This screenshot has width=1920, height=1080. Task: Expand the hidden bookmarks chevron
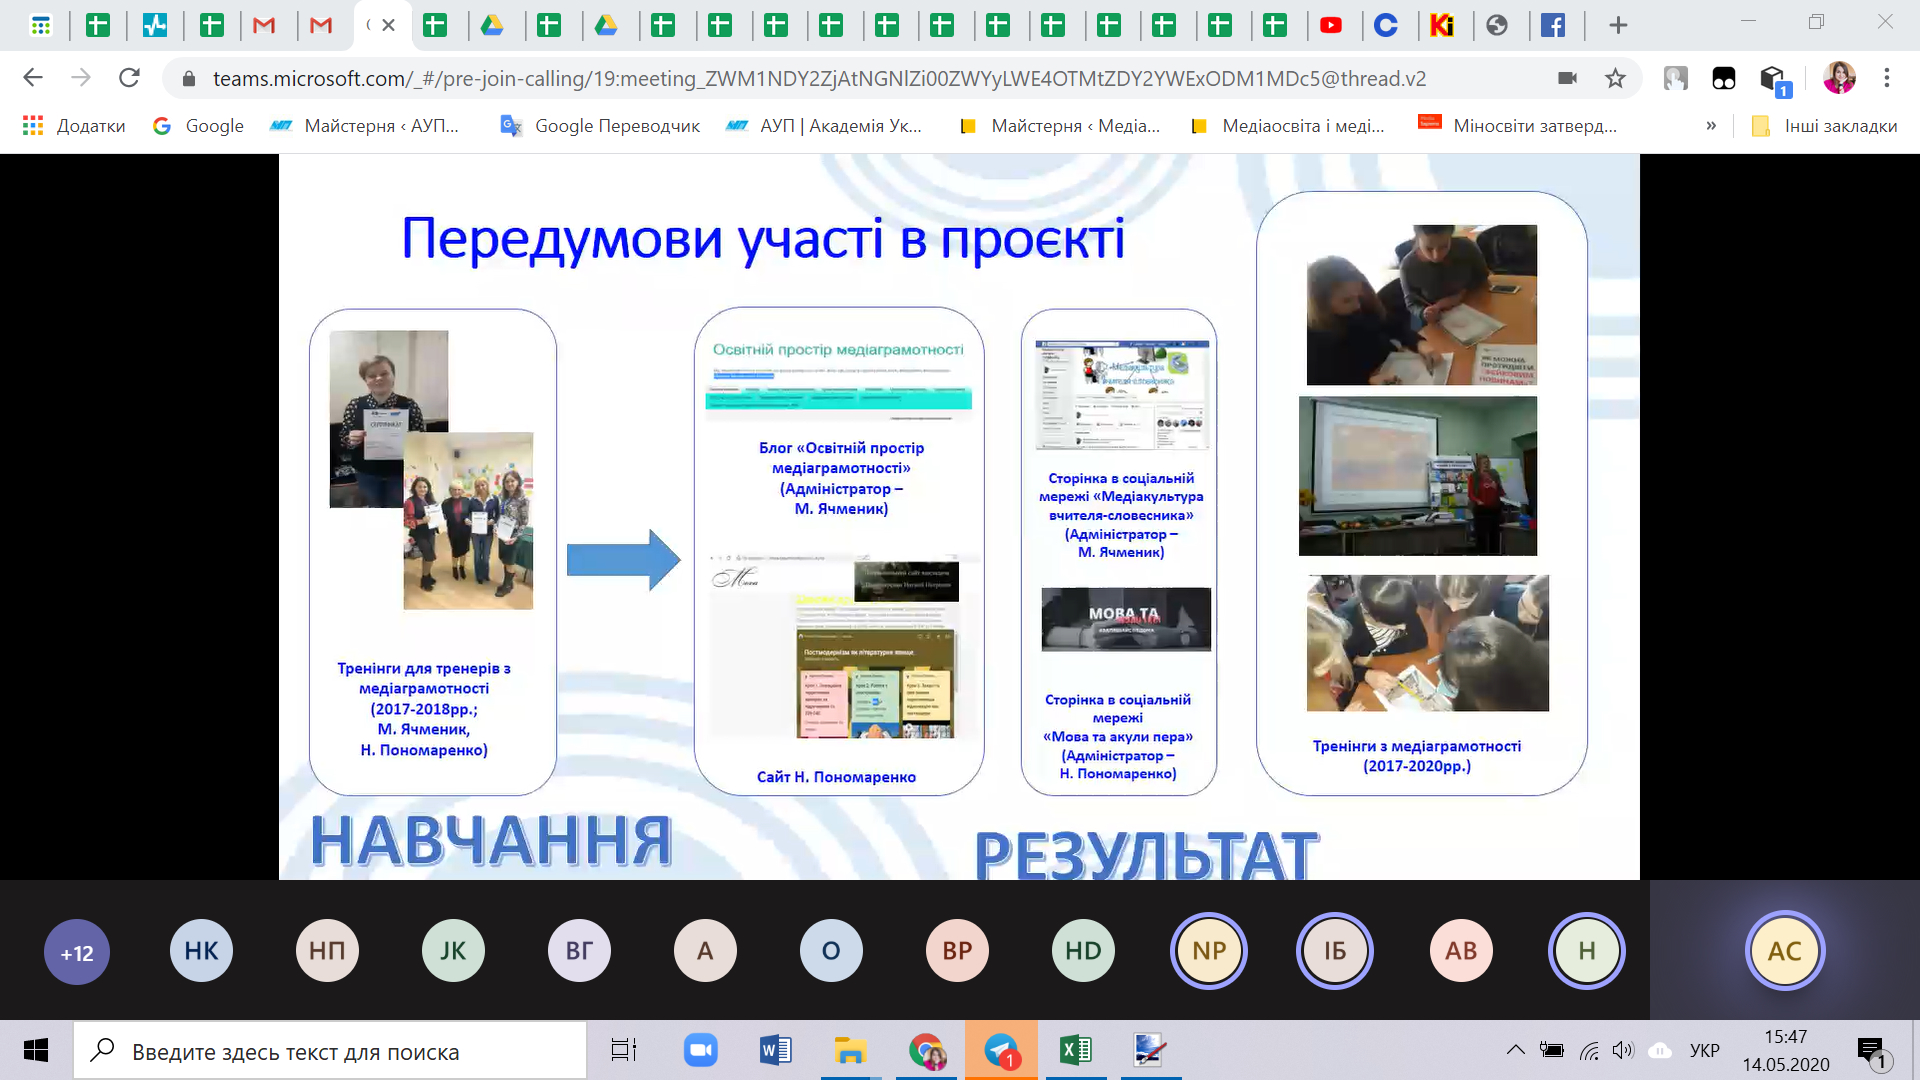[1711, 125]
